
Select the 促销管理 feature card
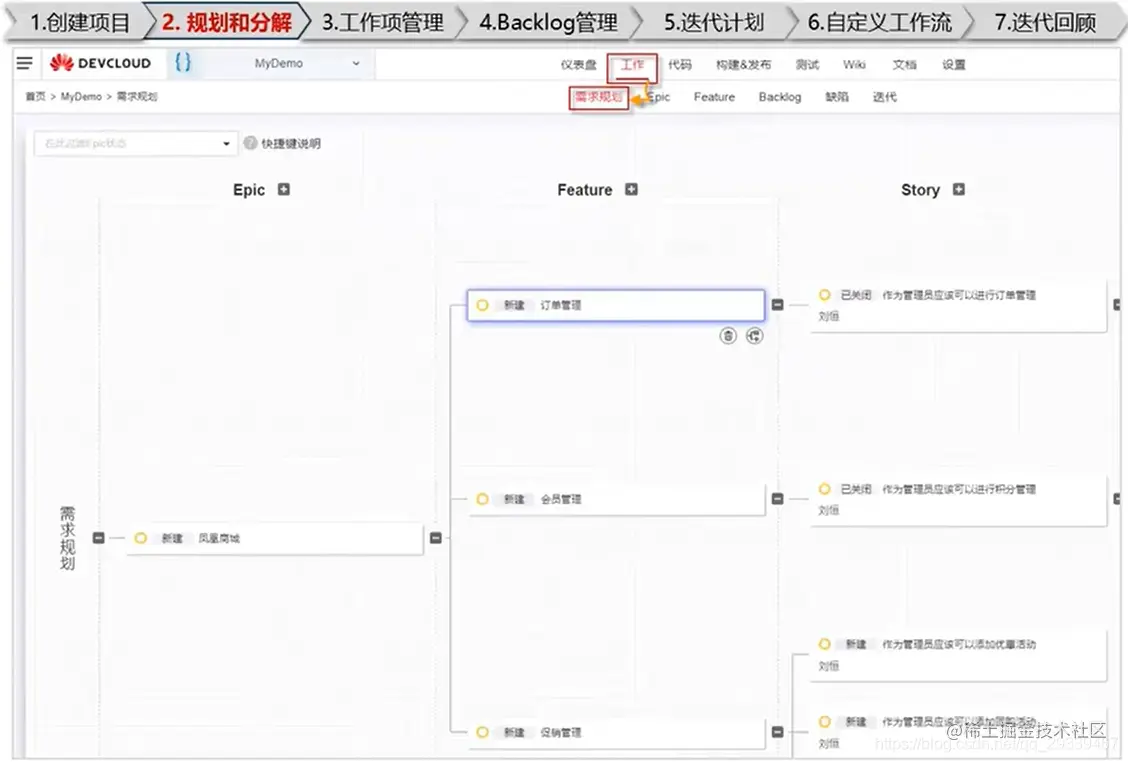click(x=616, y=732)
